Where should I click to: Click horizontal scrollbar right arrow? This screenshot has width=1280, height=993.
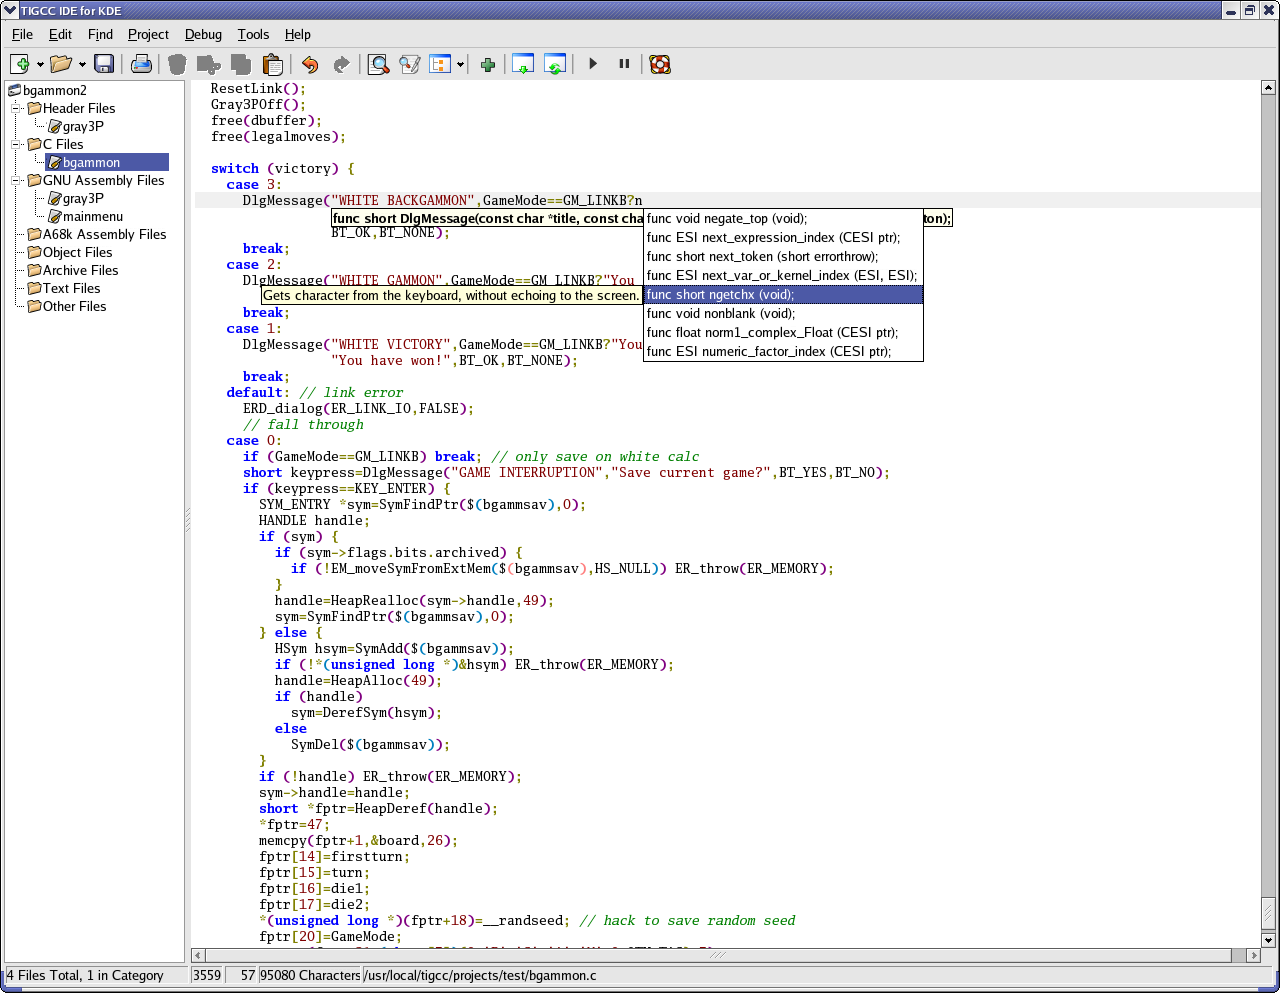coord(1254,955)
